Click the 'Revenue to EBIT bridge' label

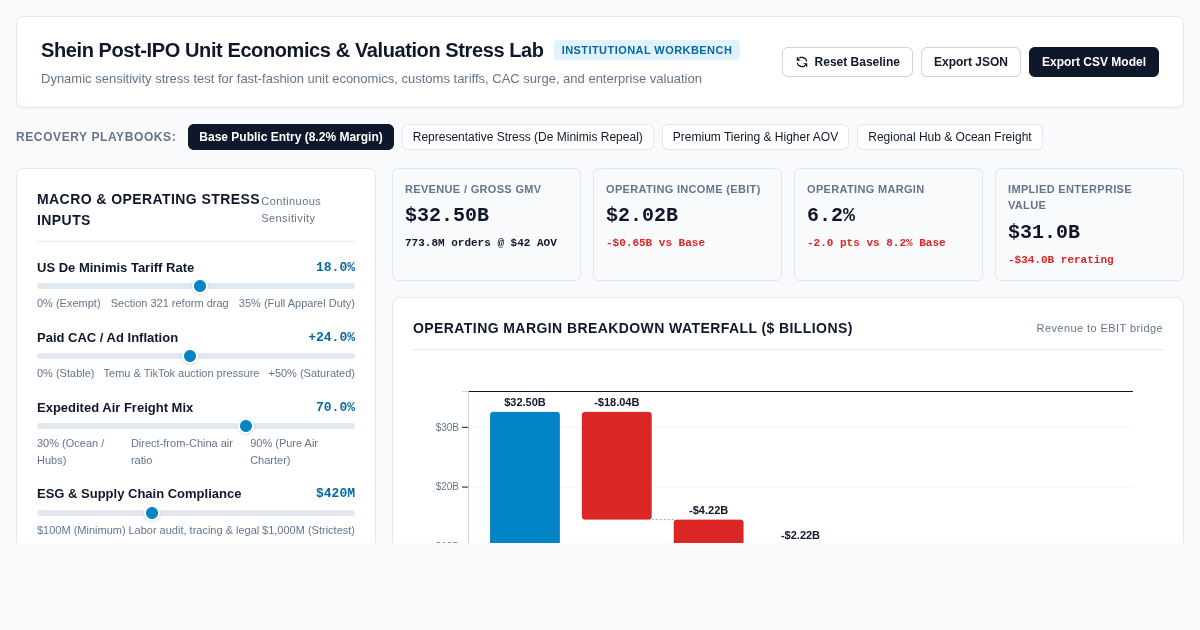[1099, 328]
